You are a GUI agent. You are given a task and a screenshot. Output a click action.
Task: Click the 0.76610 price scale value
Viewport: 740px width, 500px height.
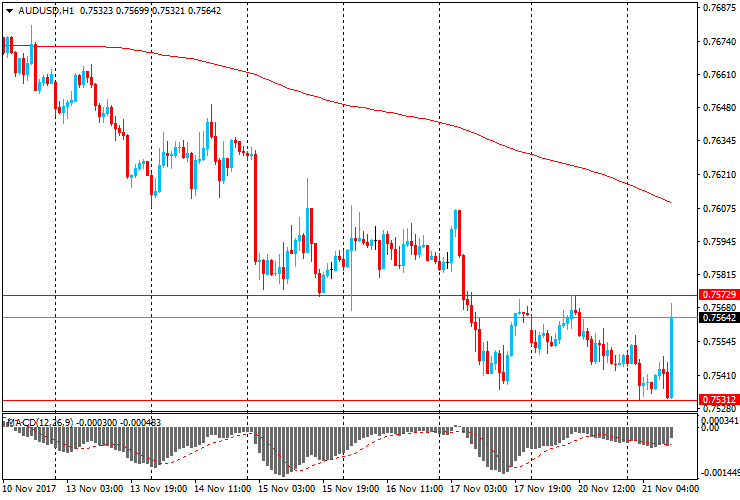(719, 75)
